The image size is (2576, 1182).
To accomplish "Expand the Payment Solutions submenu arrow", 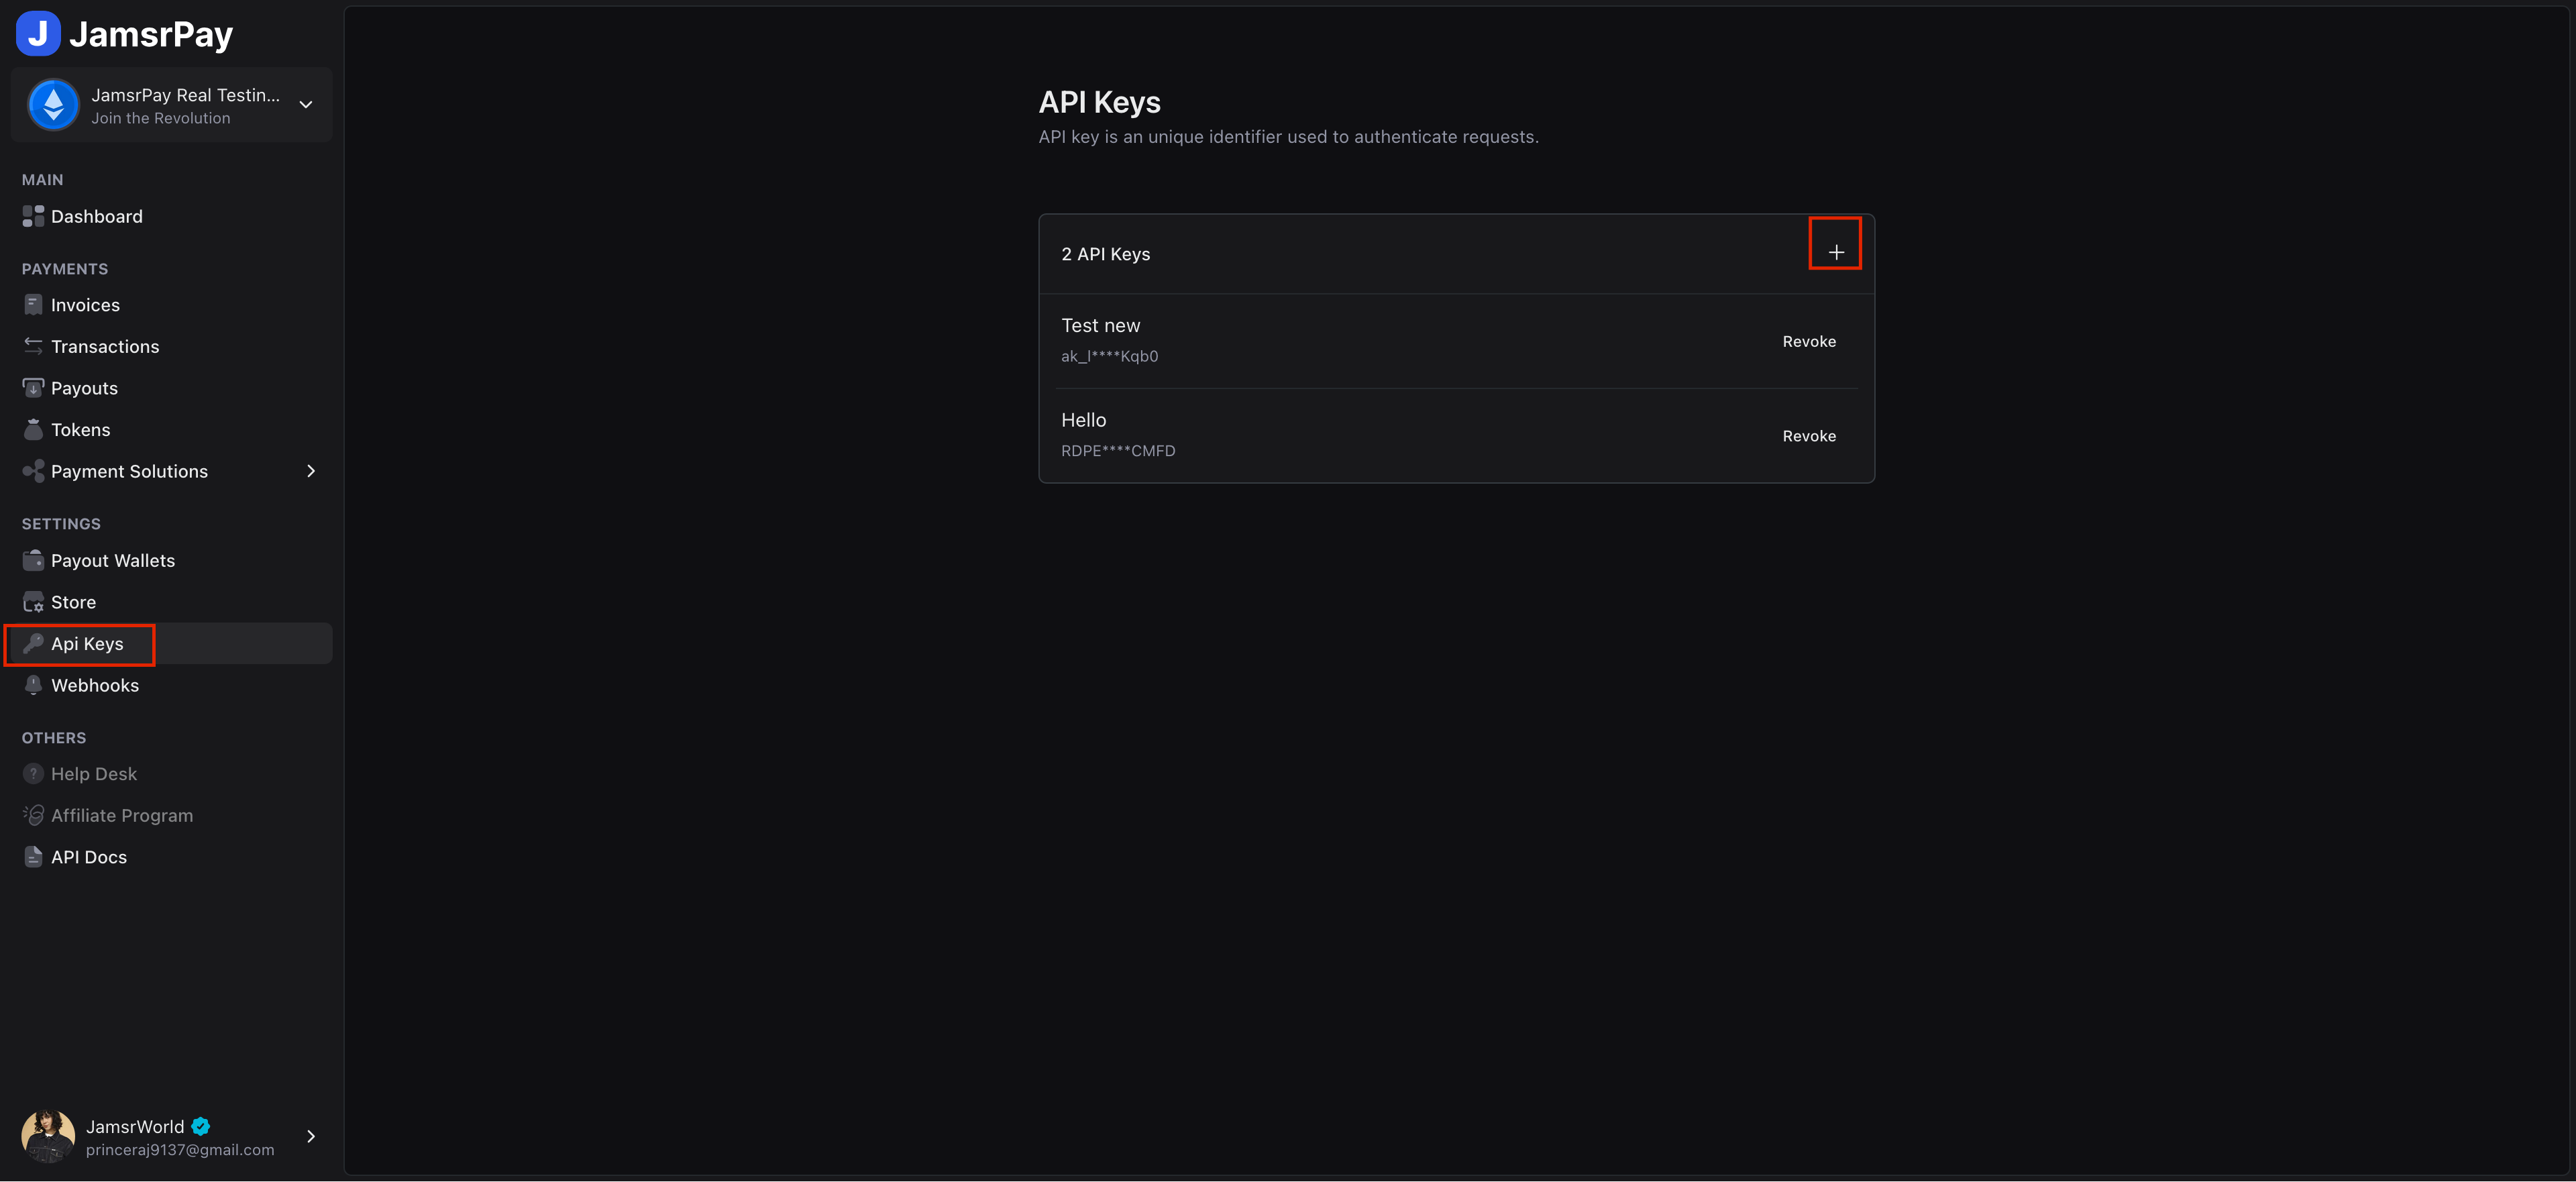I will point(311,471).
